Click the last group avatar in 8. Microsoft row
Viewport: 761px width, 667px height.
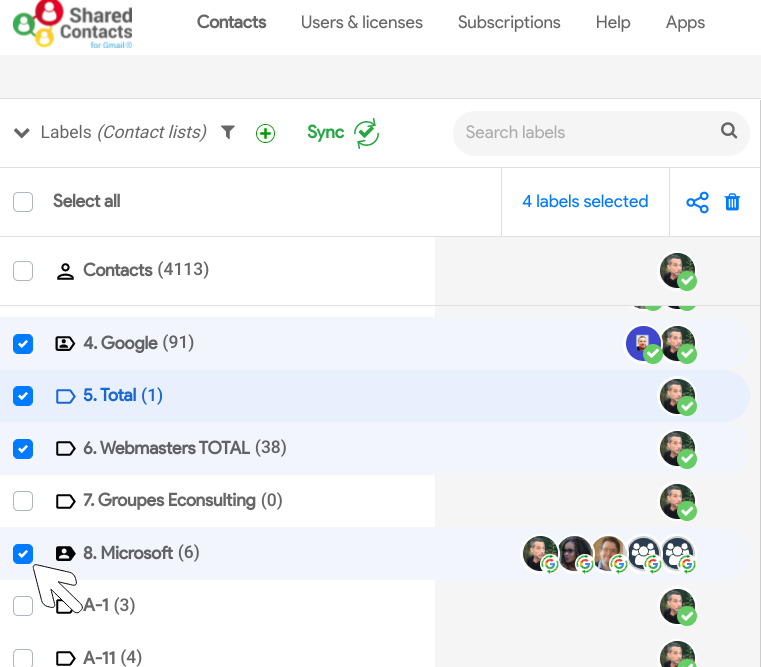(x=678, y=554)
